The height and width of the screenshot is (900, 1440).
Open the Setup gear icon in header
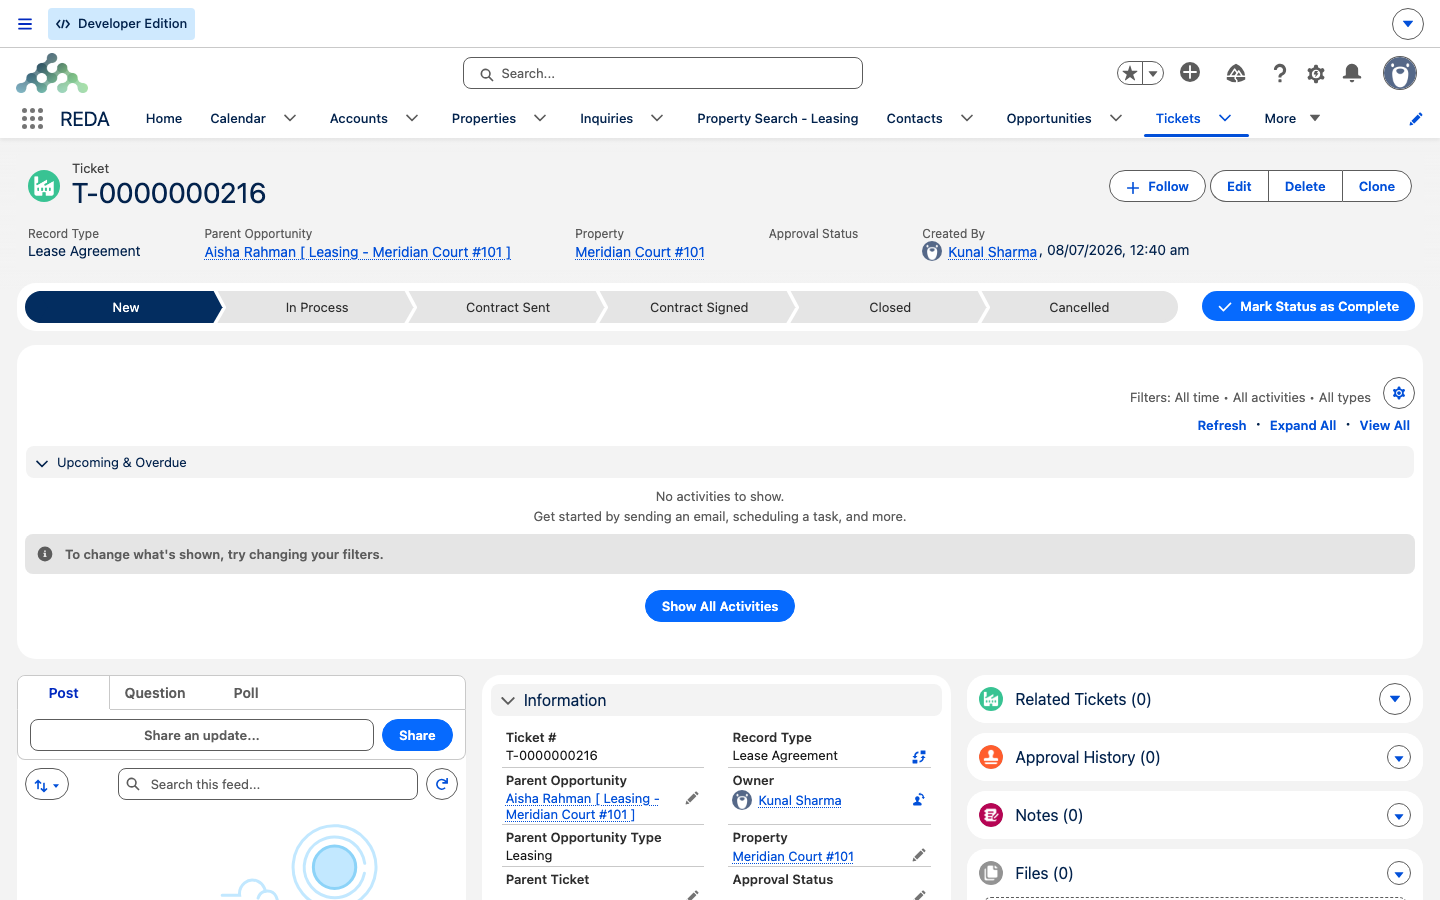click(1316, 73)
